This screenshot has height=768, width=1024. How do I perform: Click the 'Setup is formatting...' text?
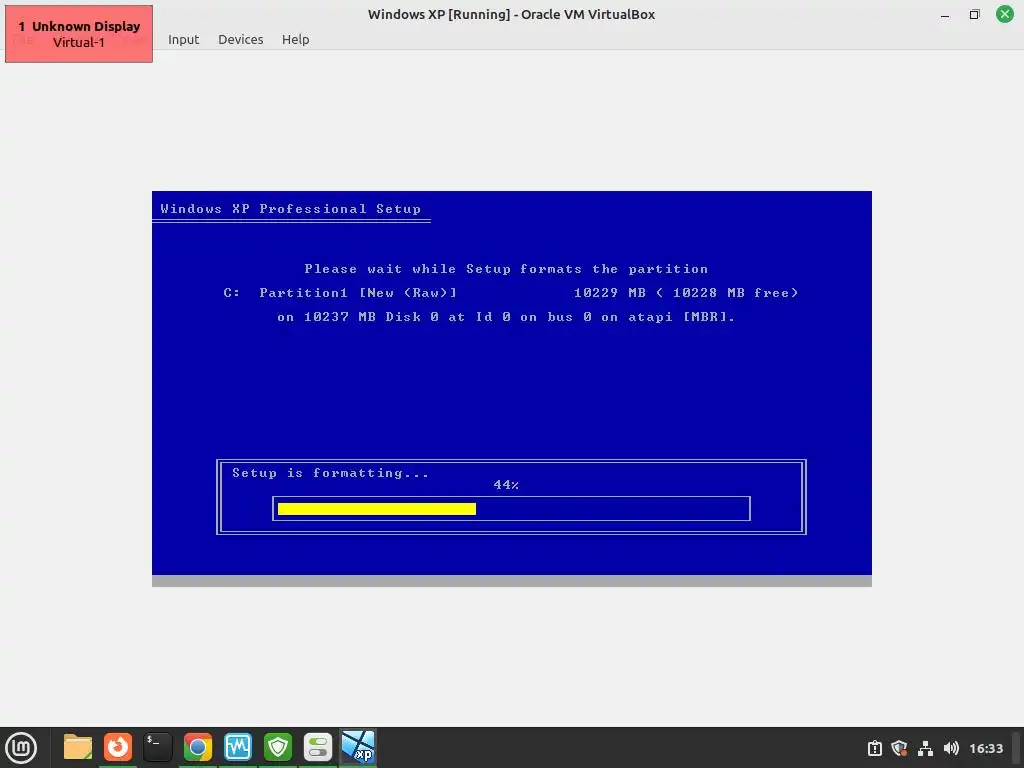click(330, 473)
